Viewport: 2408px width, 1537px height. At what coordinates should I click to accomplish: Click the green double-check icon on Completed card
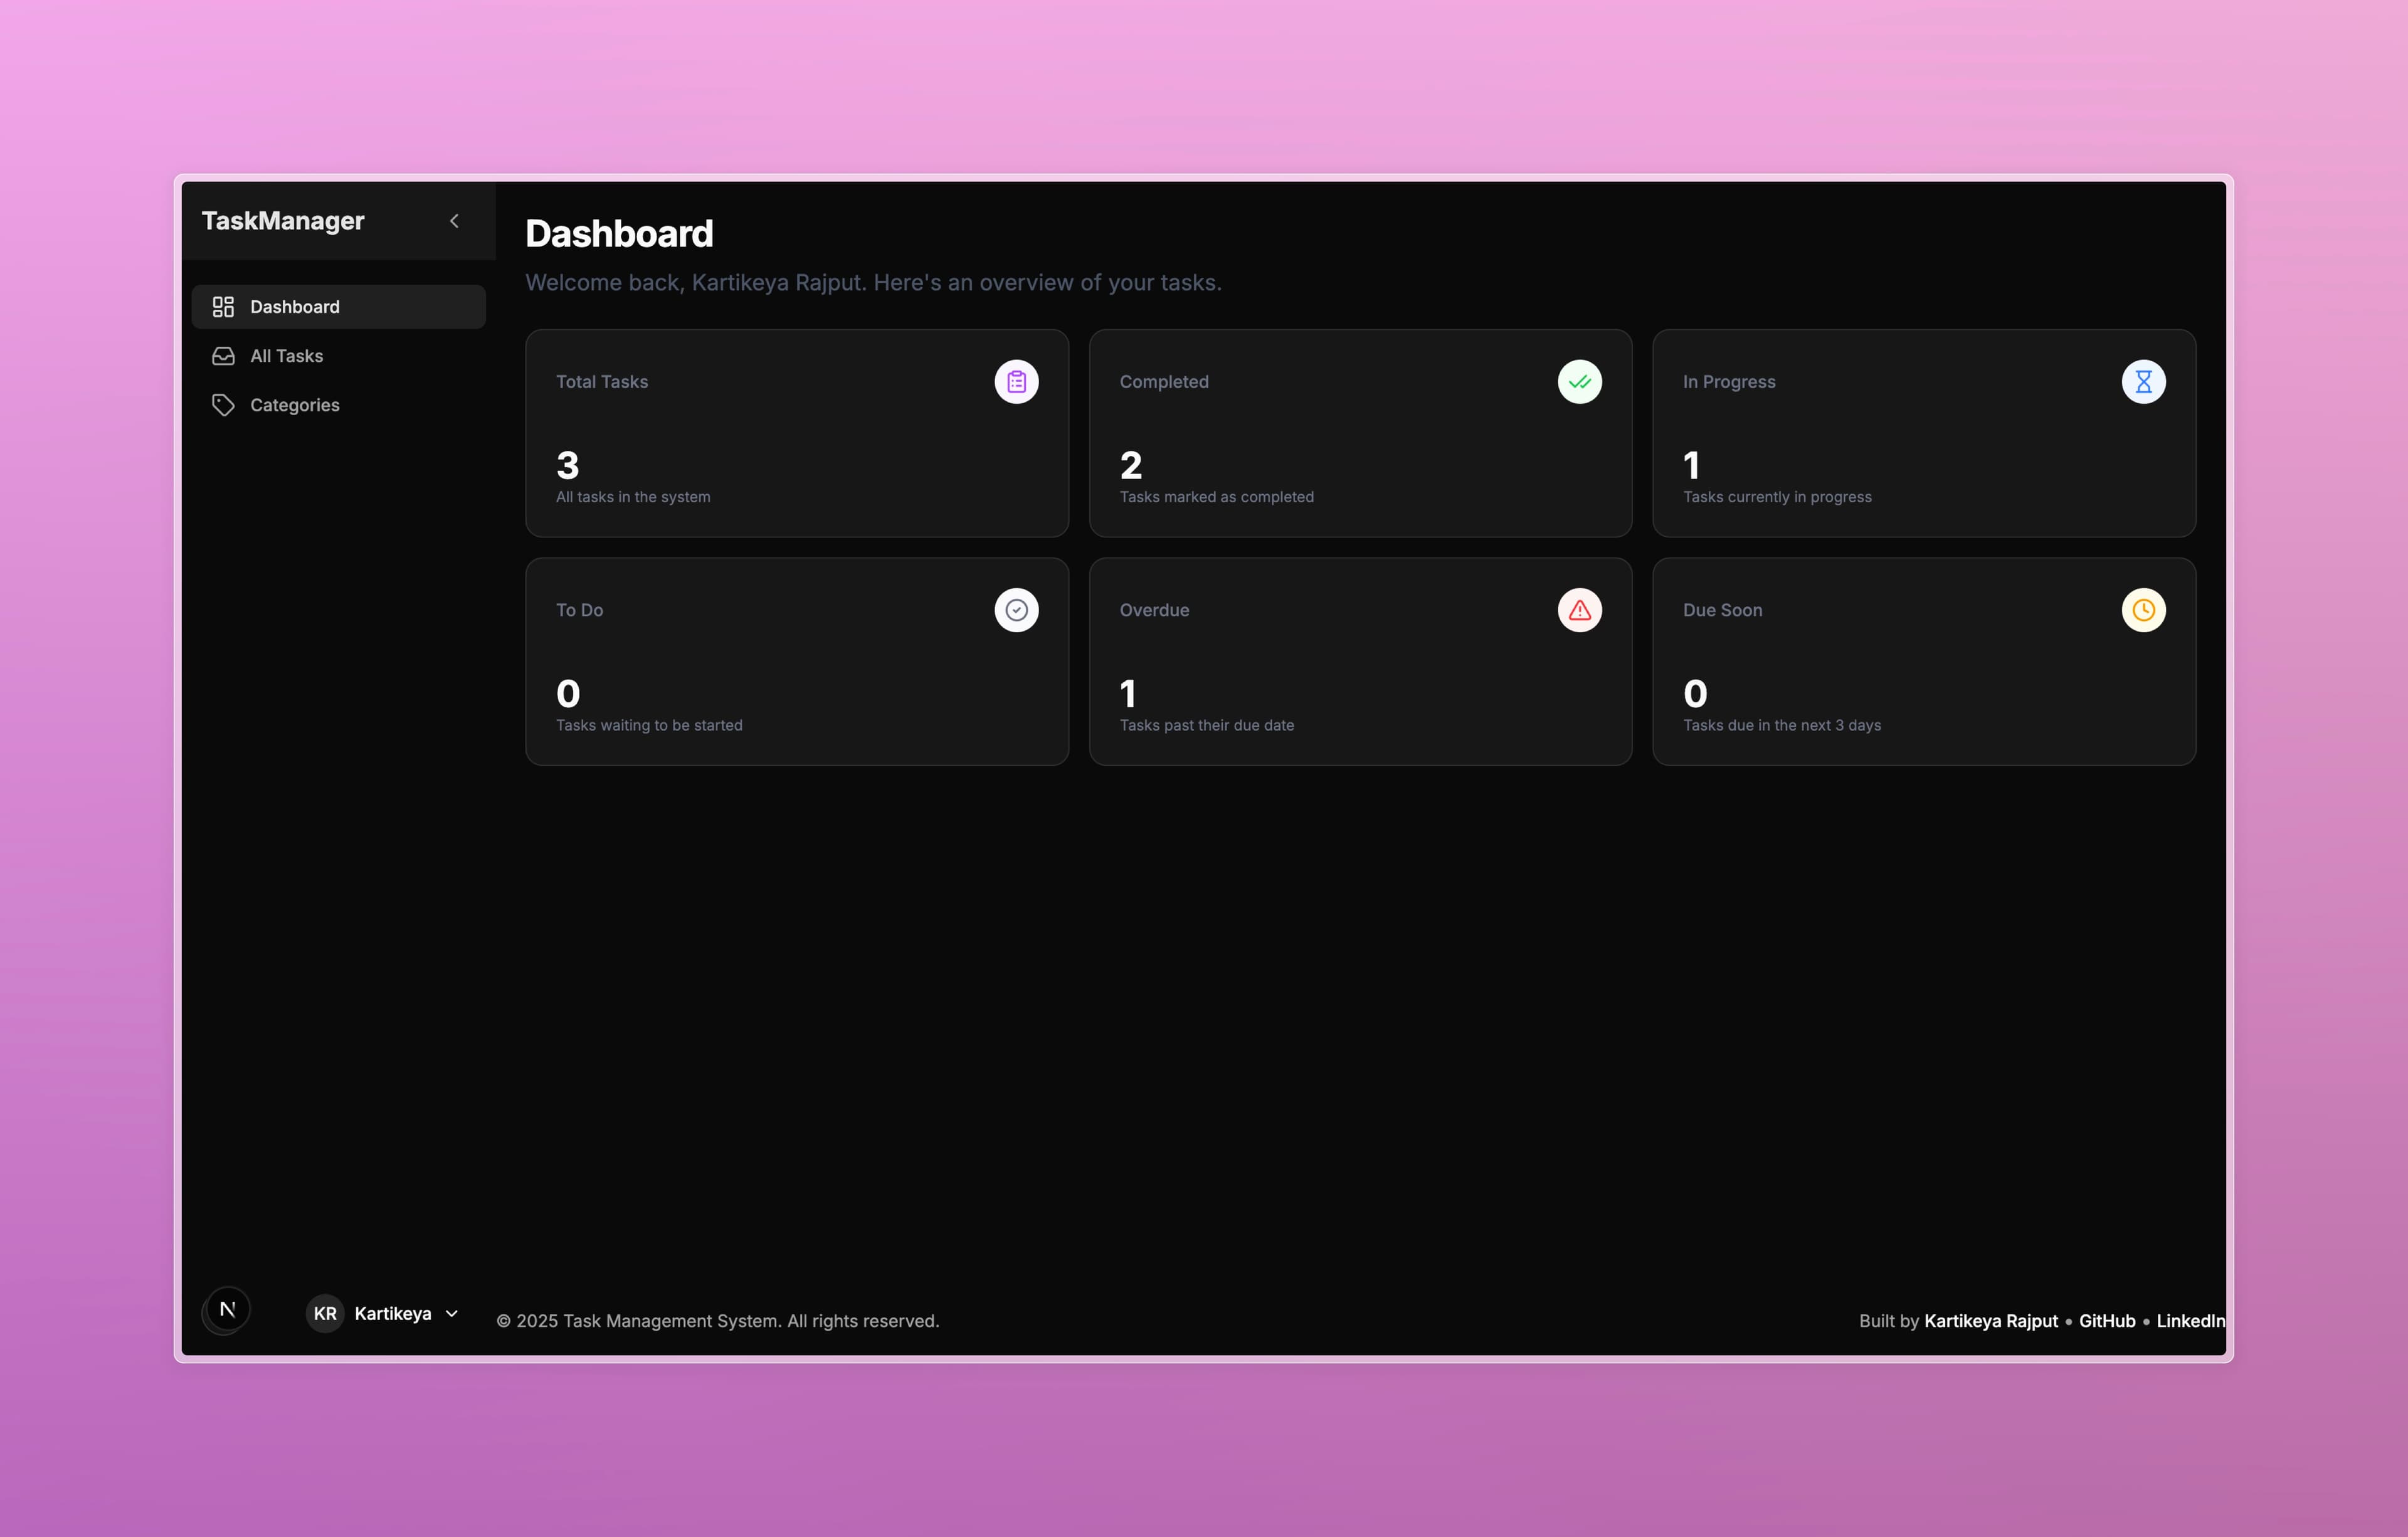point(1579,381)
